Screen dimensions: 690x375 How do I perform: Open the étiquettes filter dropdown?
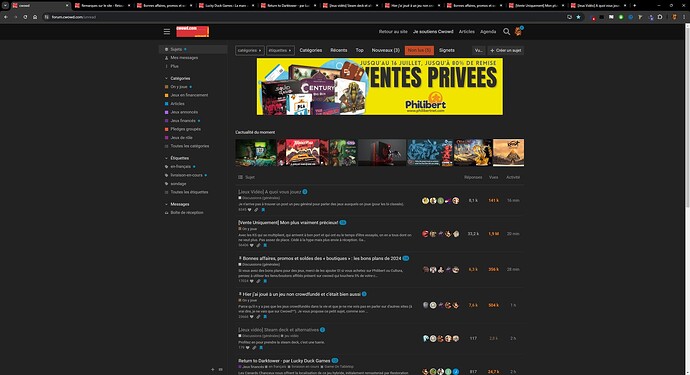[x=280, y=51]
